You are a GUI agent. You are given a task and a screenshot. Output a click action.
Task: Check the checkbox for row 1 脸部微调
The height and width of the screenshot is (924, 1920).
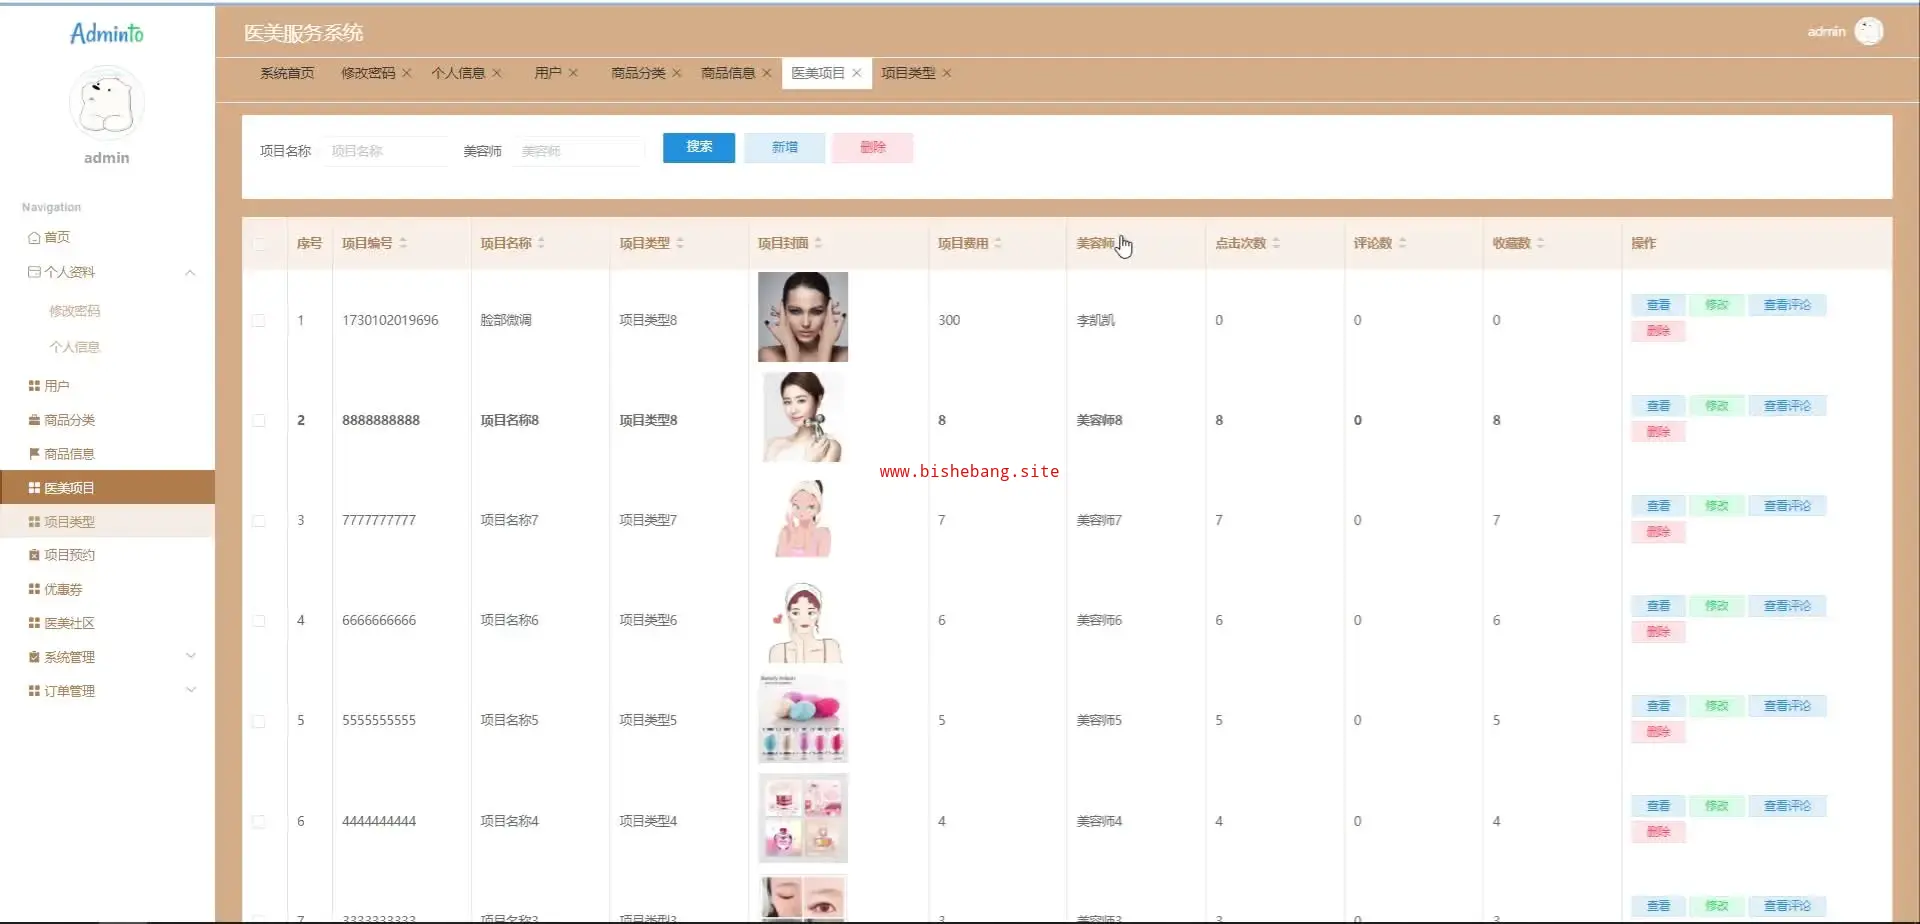pyautogui.click(x=259, y=321)
